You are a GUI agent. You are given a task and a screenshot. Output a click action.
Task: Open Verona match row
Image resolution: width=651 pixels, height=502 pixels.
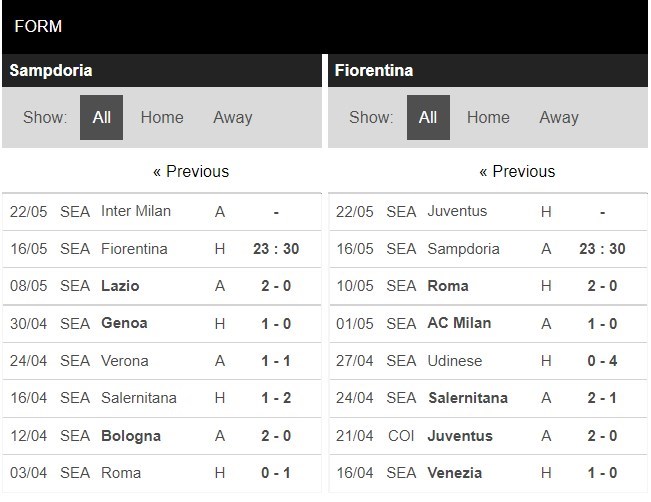coord(125,361)
